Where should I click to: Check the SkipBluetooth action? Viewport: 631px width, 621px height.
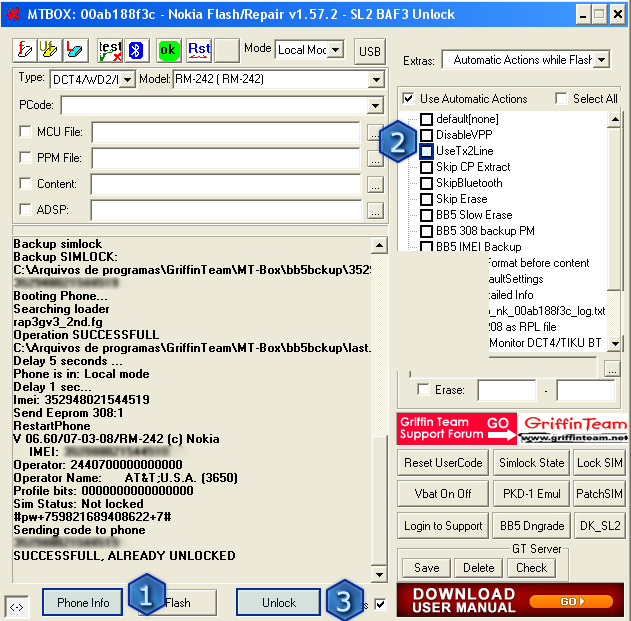point(426,183)
